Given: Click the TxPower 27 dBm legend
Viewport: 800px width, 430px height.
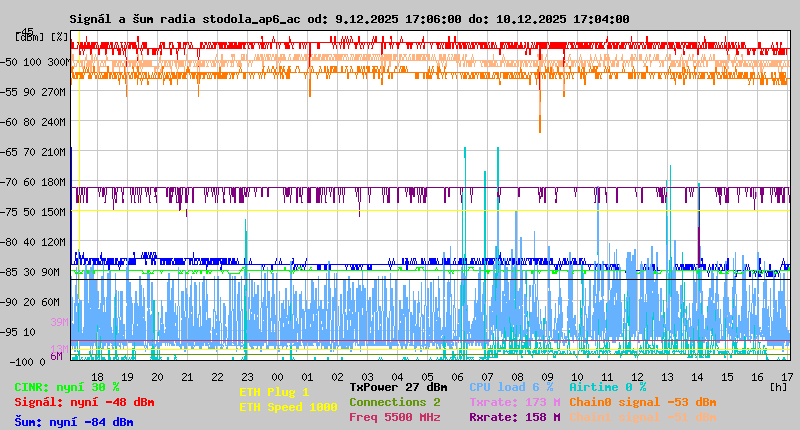Looking at the screenshot, I should [x=398, y=387].
